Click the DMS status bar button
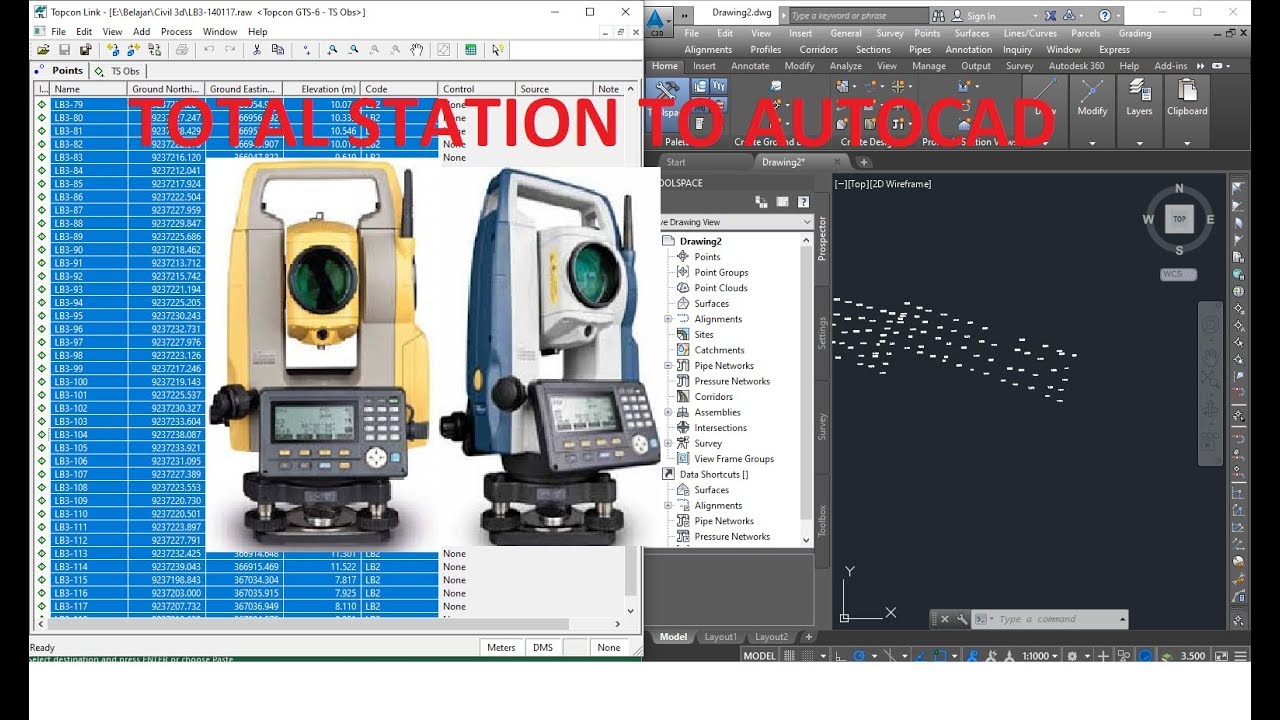1280x720 pixels. tap(542, 648)
